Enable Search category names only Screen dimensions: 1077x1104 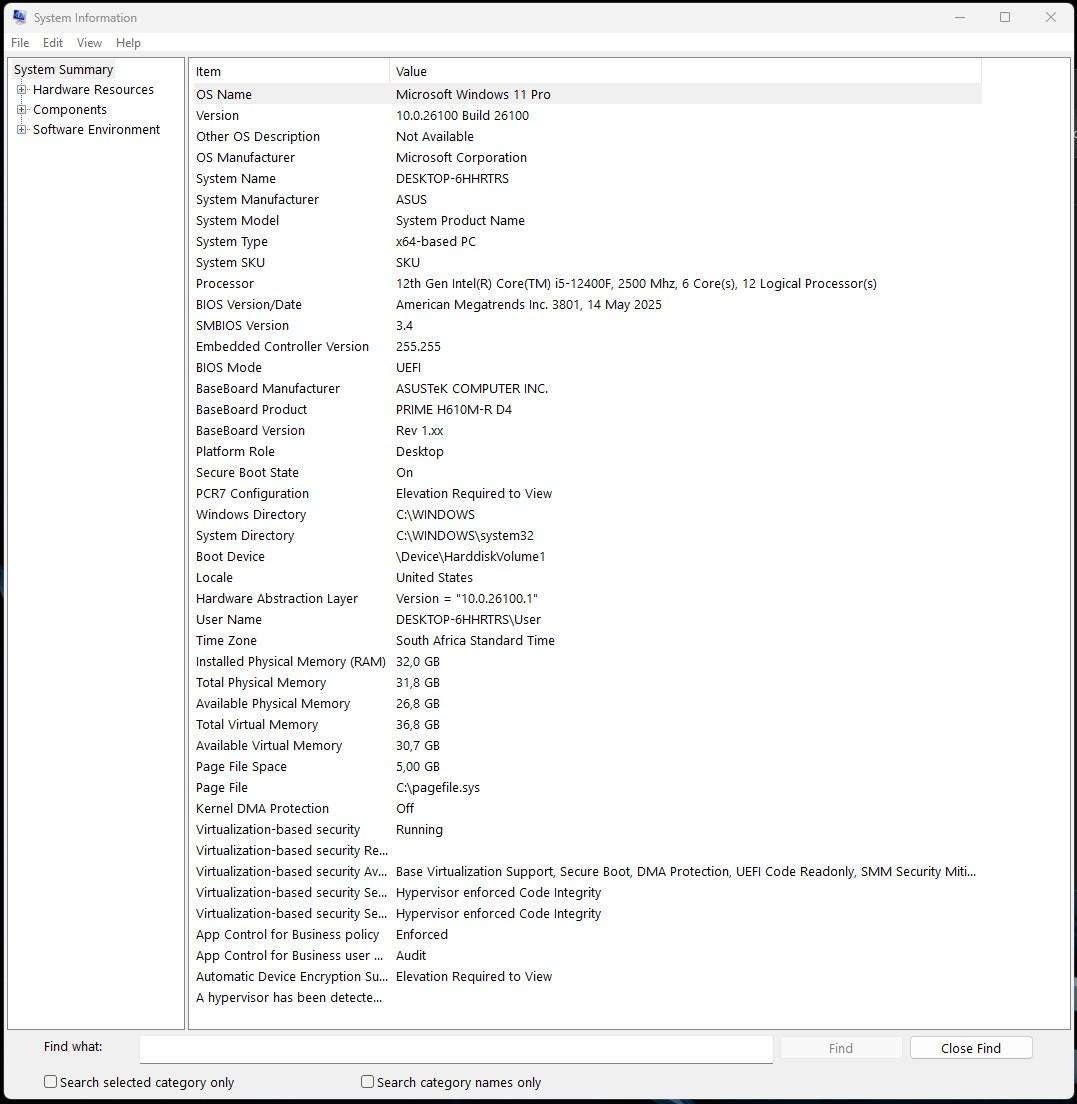pos(367,1082)
